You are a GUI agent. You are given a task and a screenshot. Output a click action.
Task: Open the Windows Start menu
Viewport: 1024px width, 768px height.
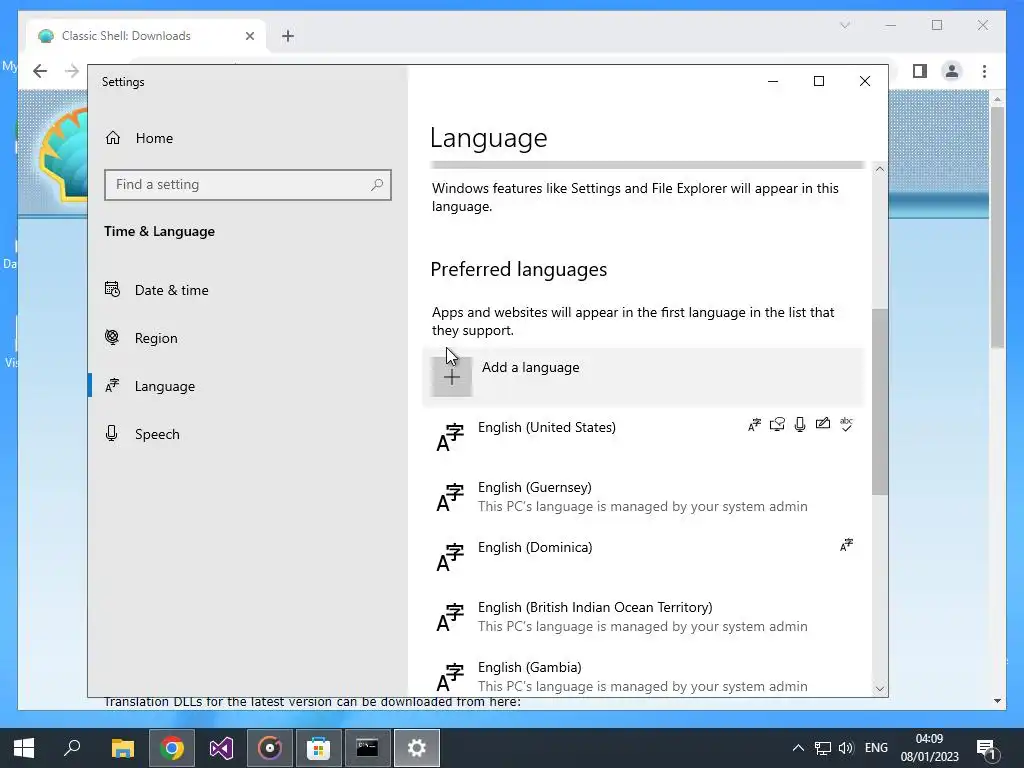(x=24, y=748)
